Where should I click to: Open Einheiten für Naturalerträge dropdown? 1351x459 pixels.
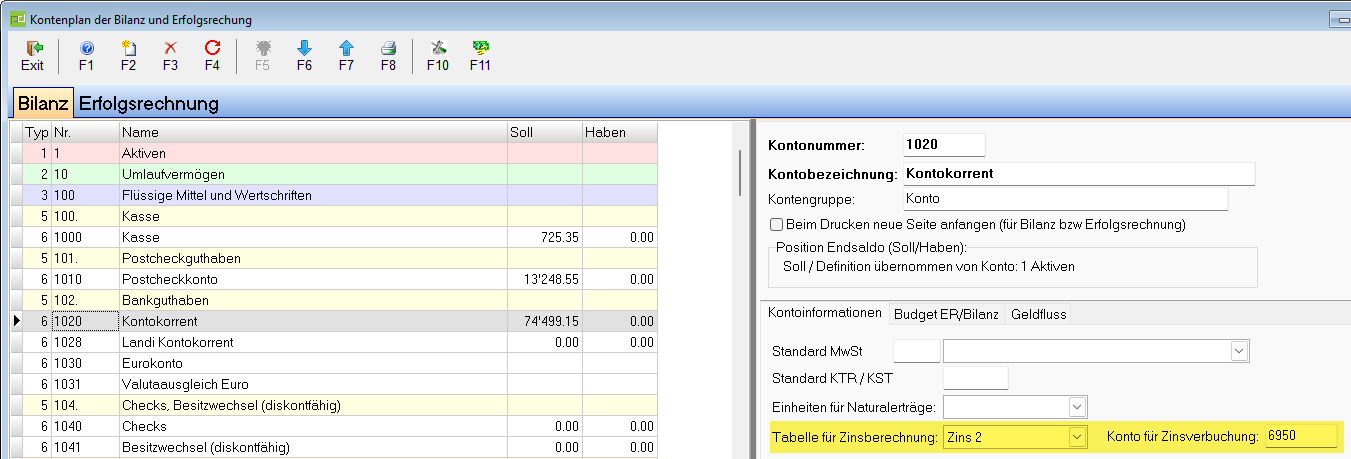(x=1076, y=407)
